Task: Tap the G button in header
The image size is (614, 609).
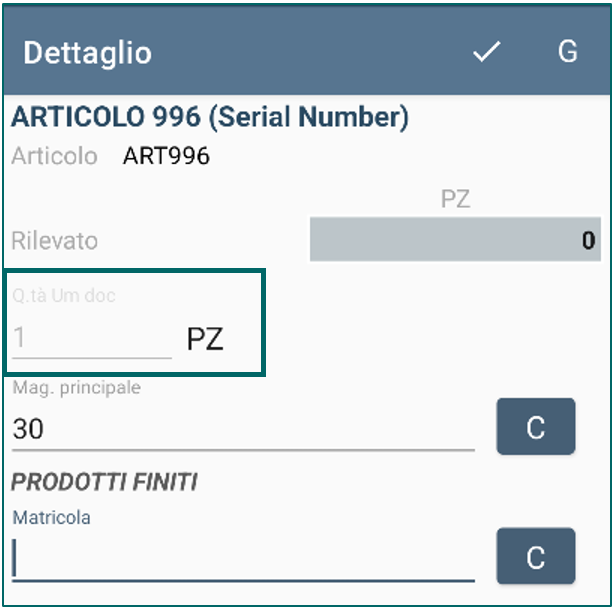Action: pyautogui.click(x=567, y=51)
